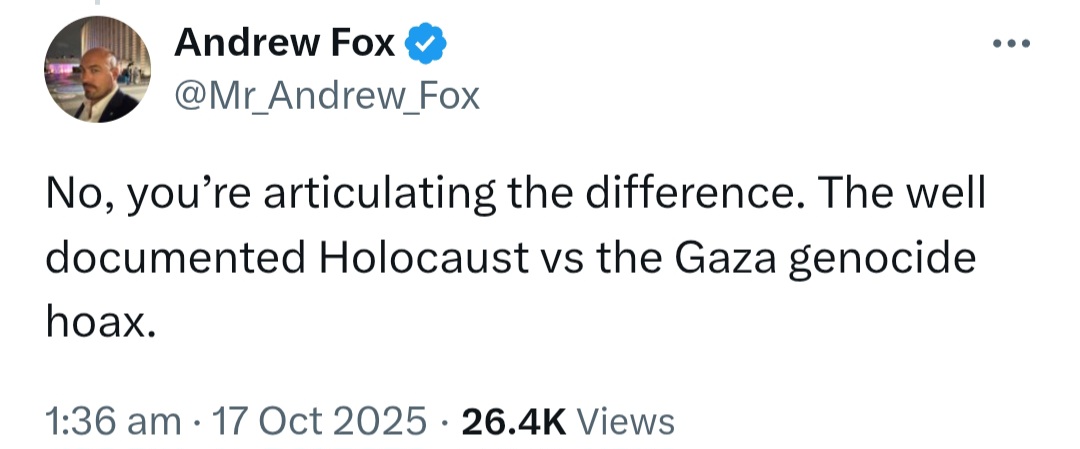1080x449 pixels.
Task: Click the word difference in the tweet
Action: pos(690,194)
